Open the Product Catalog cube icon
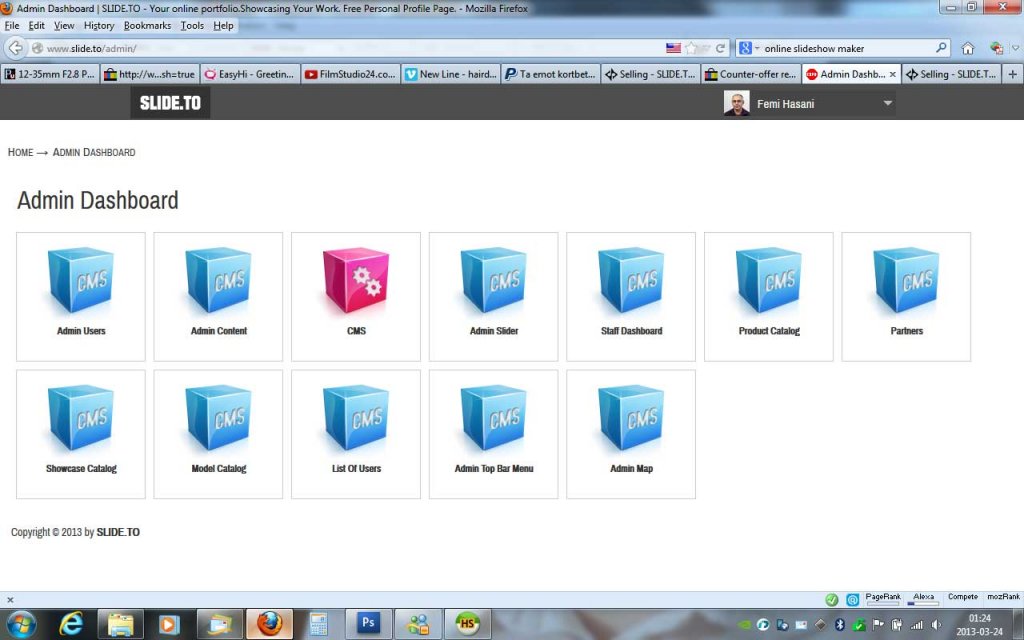Image resolution: width=1024 pixels, height=640 pixels. click(x=769, y=280)
